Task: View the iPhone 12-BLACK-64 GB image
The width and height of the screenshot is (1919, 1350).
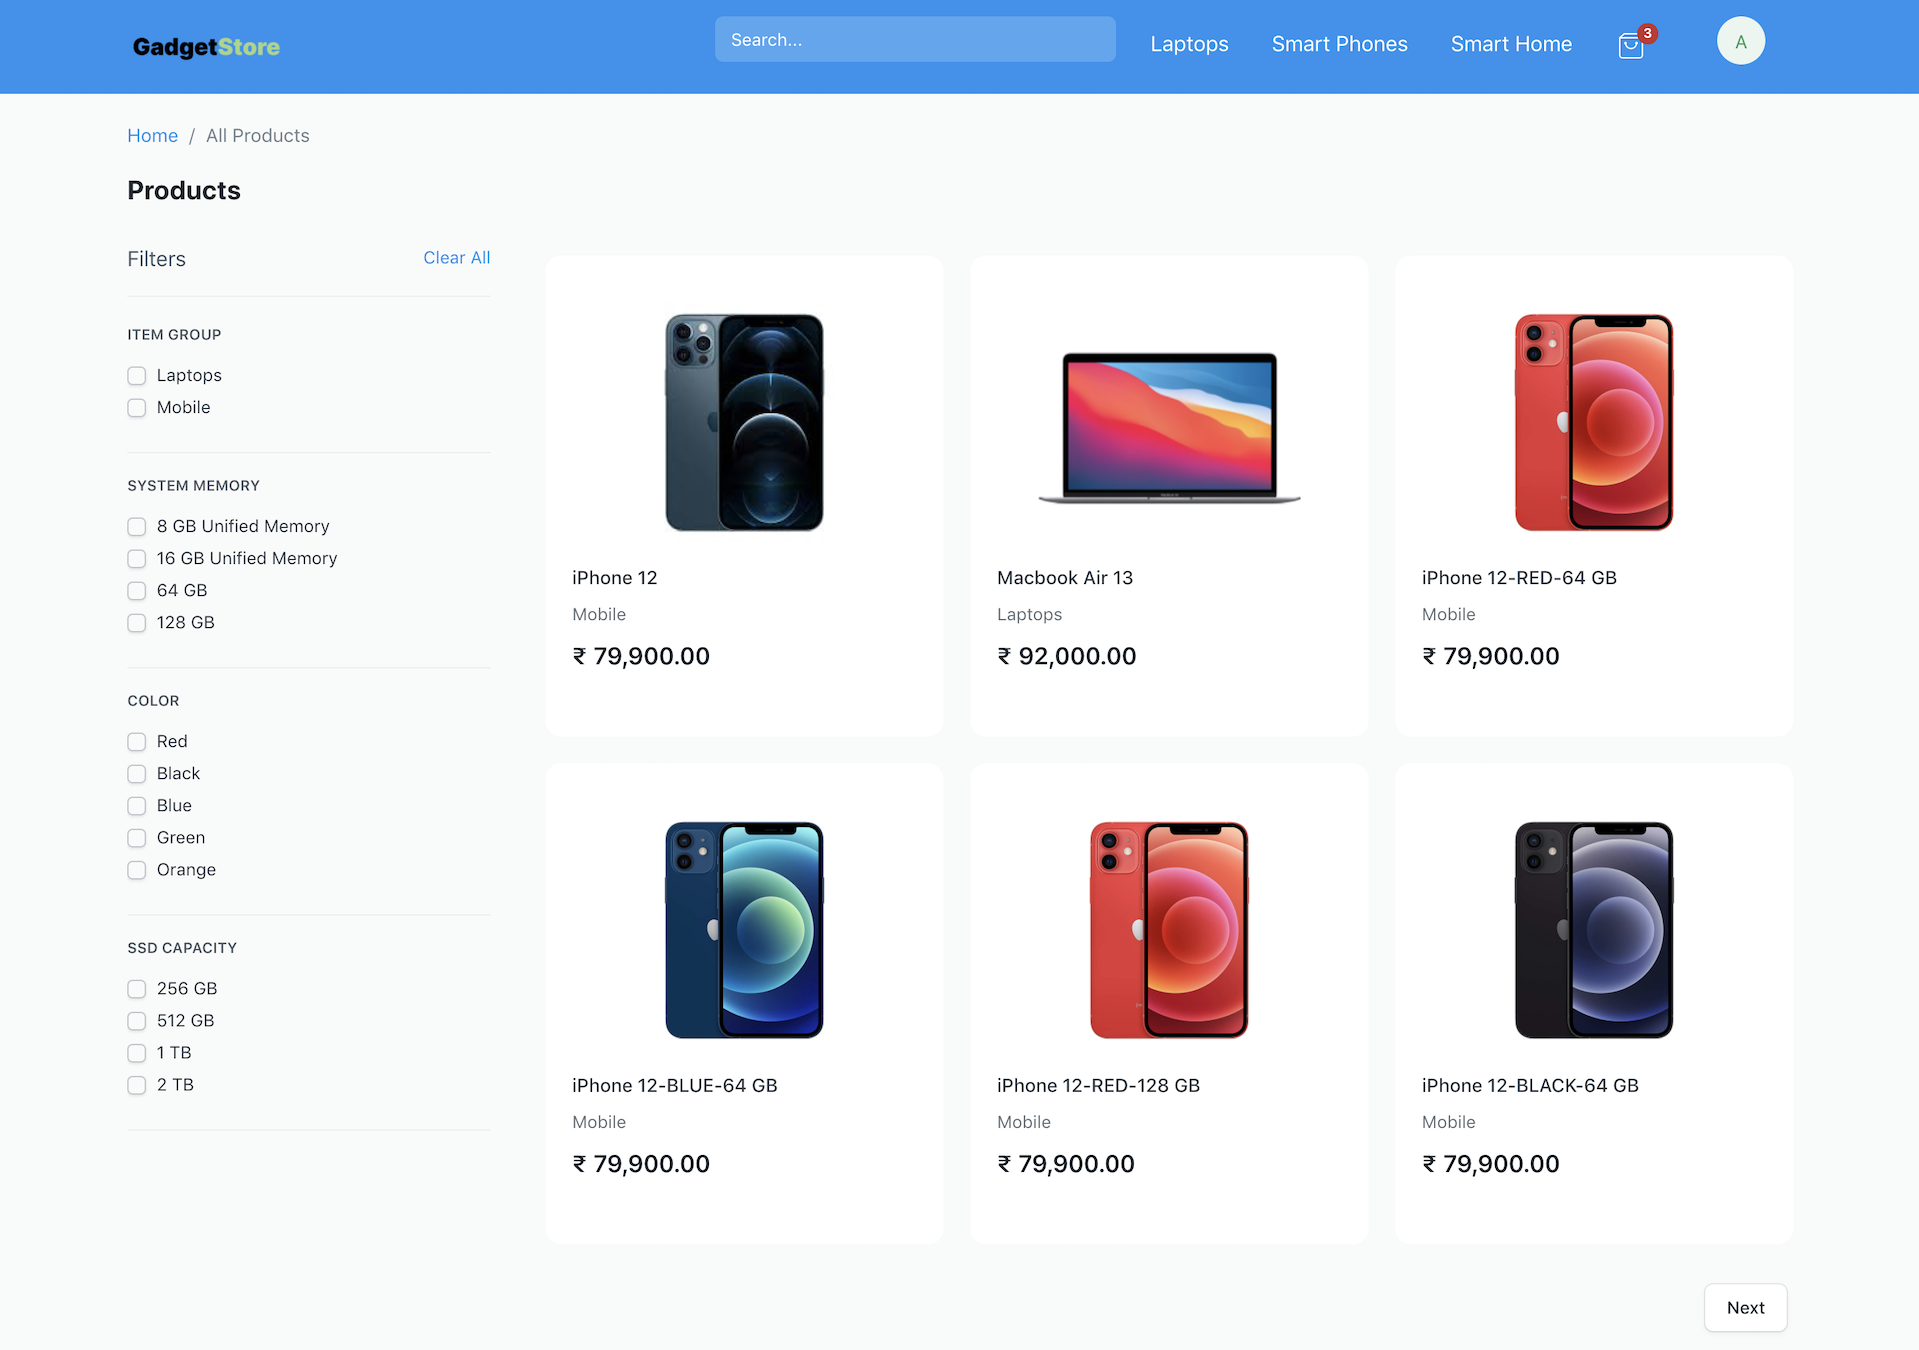Action: click(x=1593, y=930)
